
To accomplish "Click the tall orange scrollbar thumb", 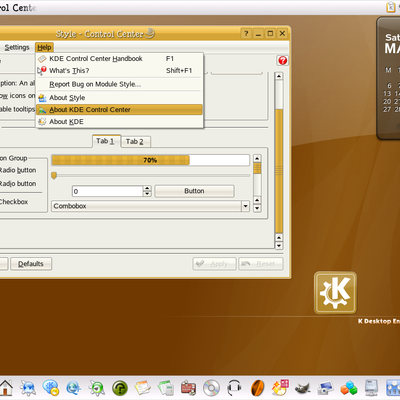I will [279, 171].
